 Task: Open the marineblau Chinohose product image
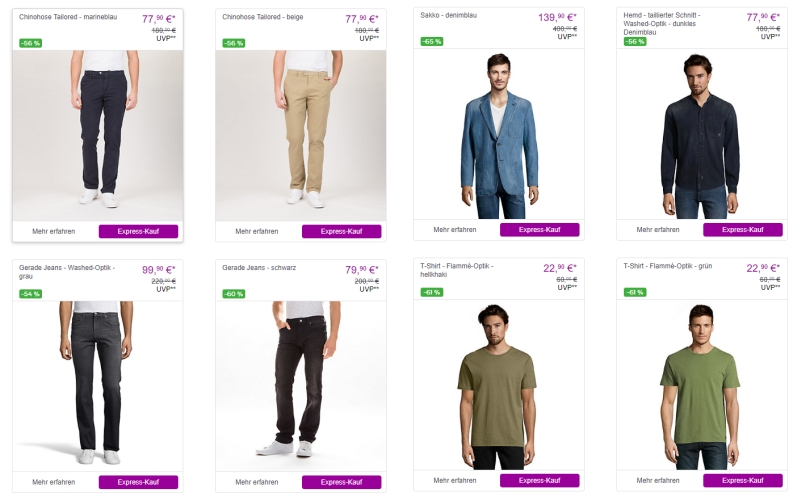coord(98,135)
